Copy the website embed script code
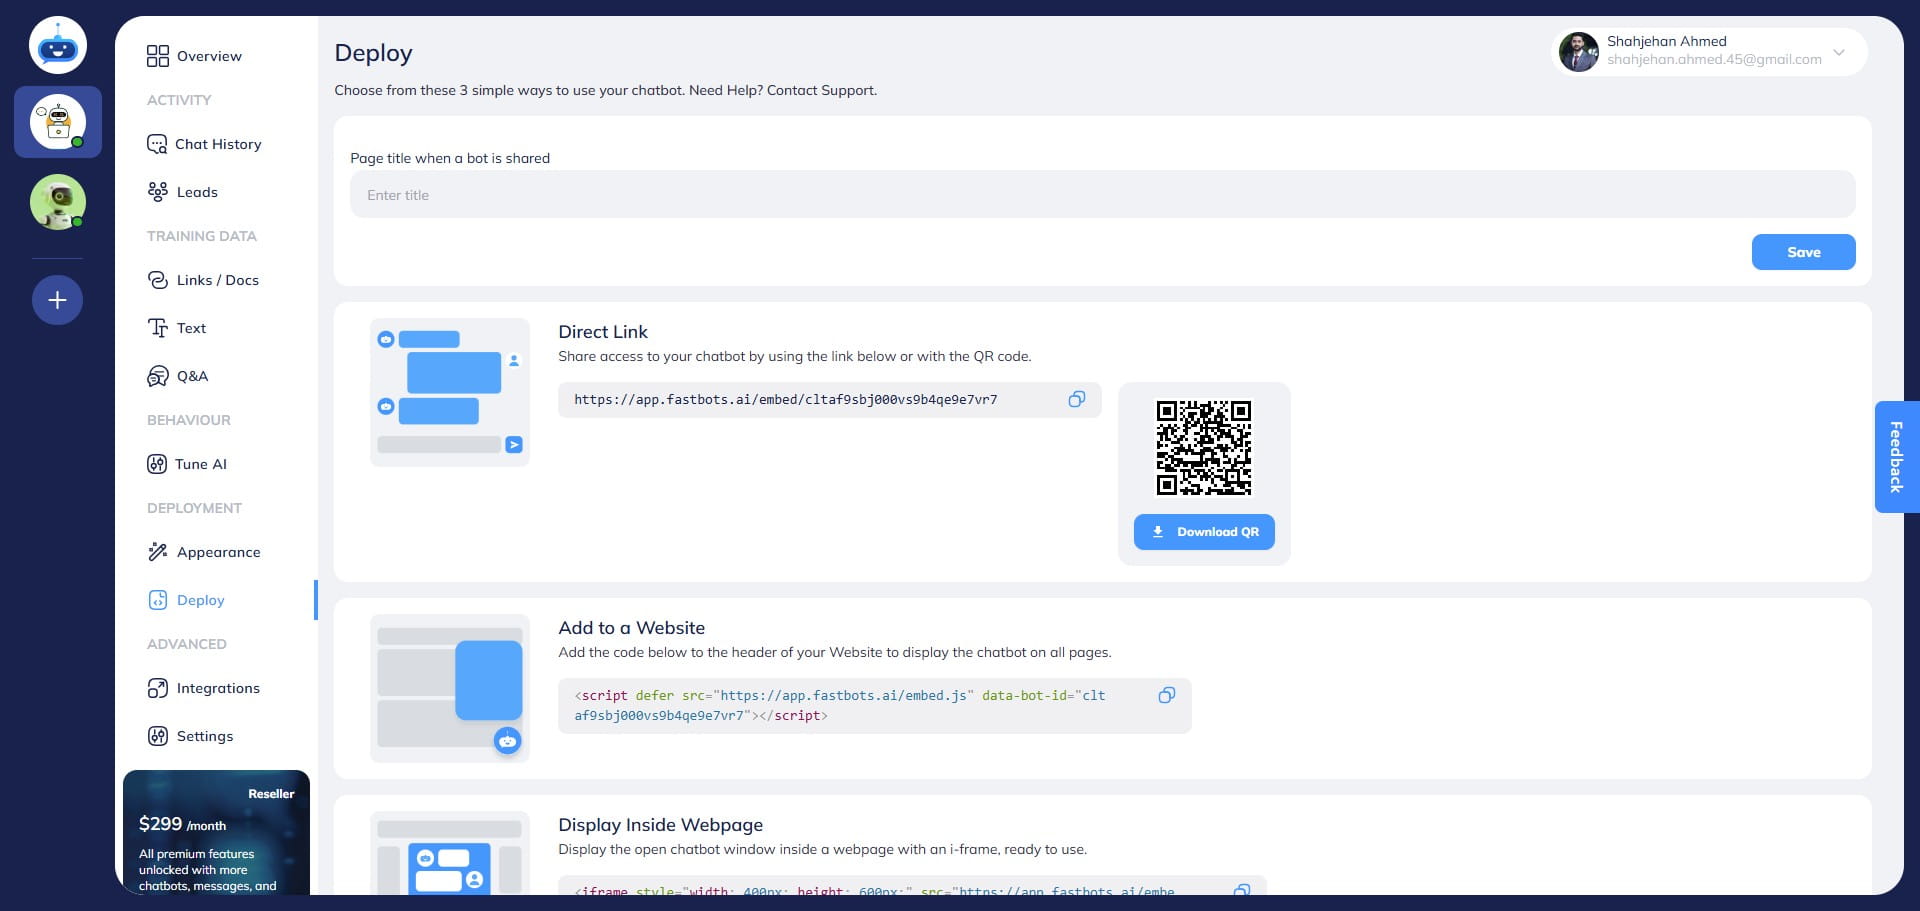The width and height of the screenshot is (1920, 911). (1166, 695)
